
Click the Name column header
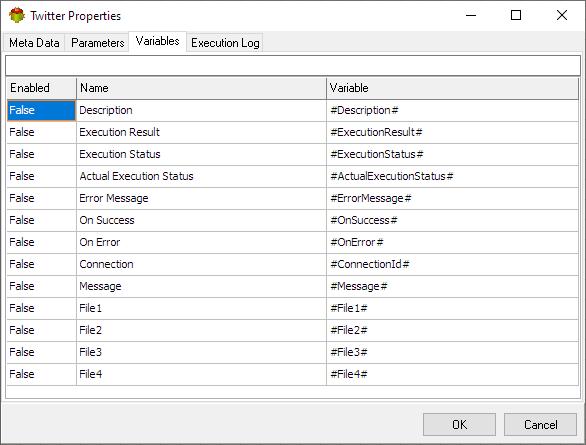pyautogui.click(x=201, y=88)
